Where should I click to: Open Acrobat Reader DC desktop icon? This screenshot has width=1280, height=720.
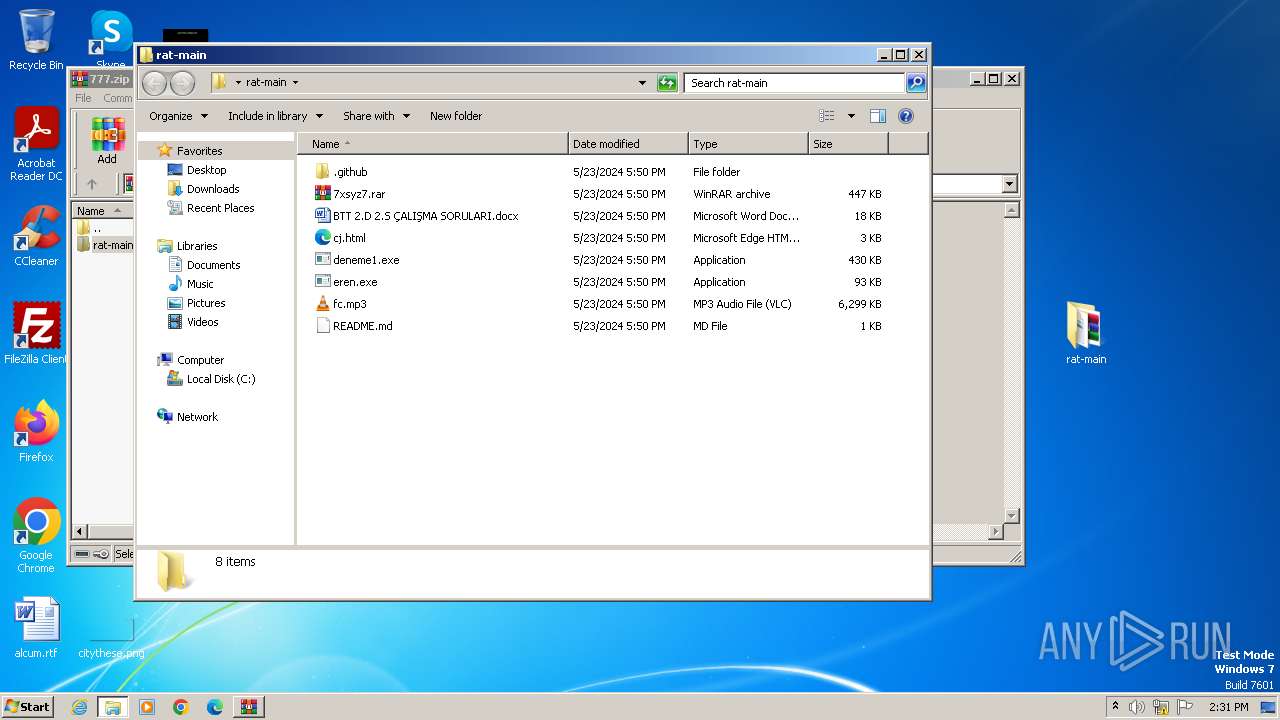[x=36, y=144]
